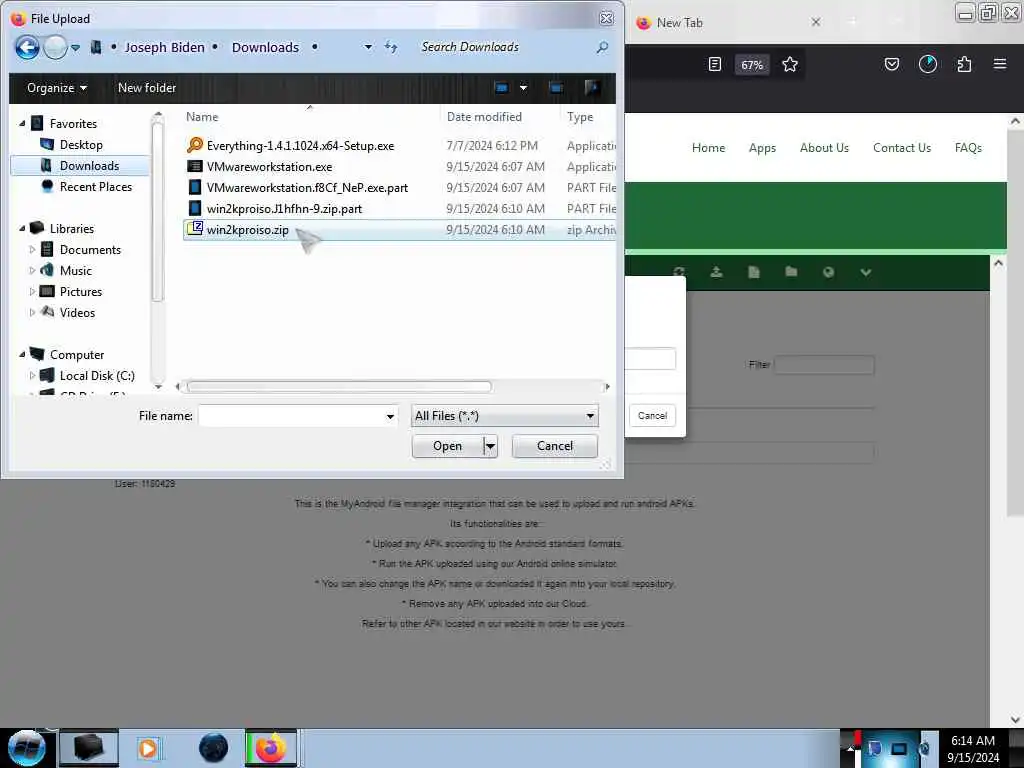The image size is (1024, 768).
Task: Click the search magnifier icon
Action: pyautogui.click(x=602, y=47)
